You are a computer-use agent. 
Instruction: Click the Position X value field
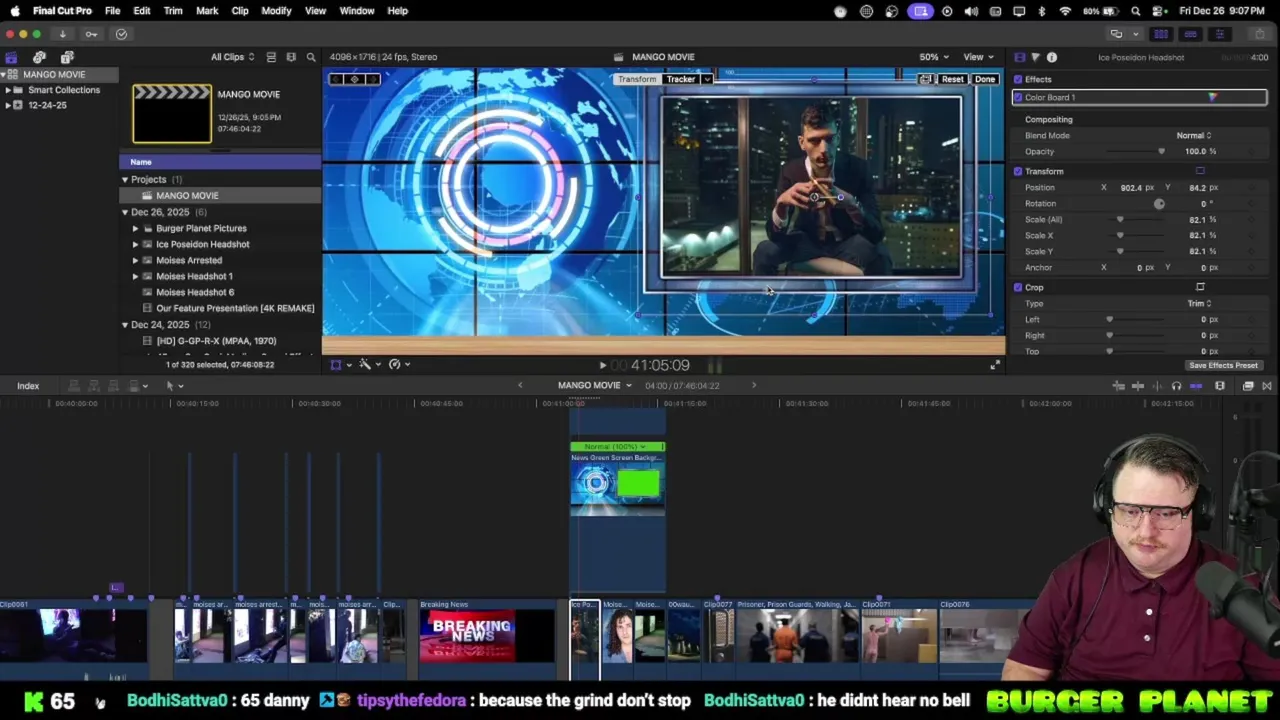(1131, 187)
